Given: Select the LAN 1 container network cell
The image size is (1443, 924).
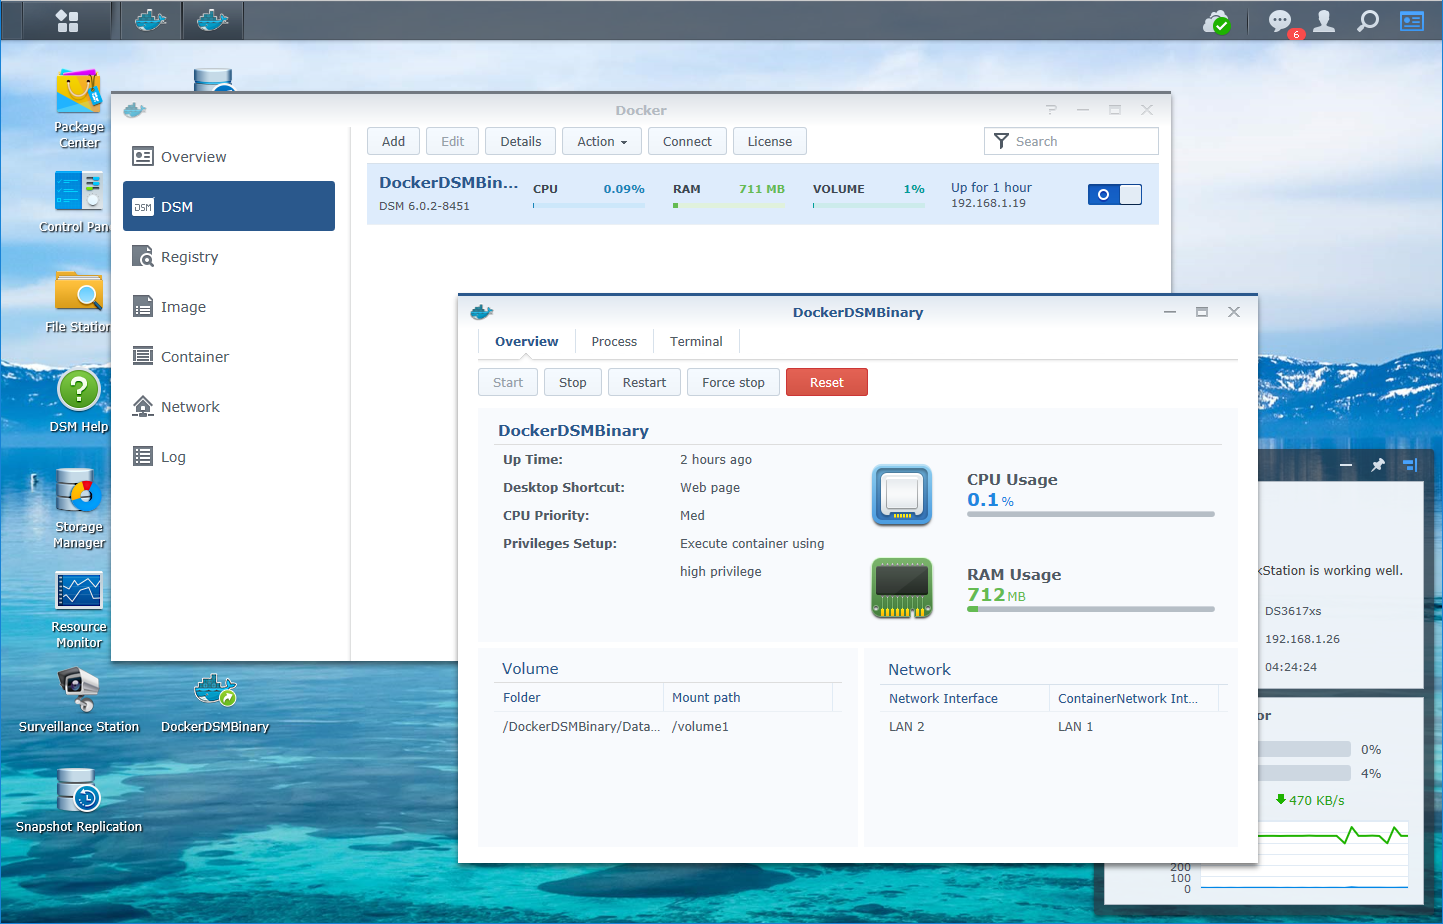Looking at the screenshot, I should tap(1075, 726).
